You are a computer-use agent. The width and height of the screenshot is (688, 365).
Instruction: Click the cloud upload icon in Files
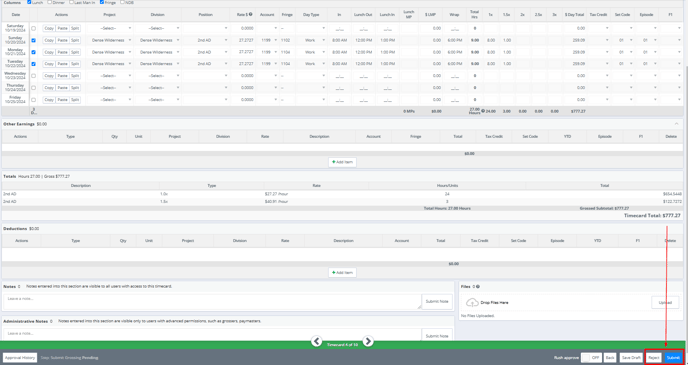tap(472, 302)
